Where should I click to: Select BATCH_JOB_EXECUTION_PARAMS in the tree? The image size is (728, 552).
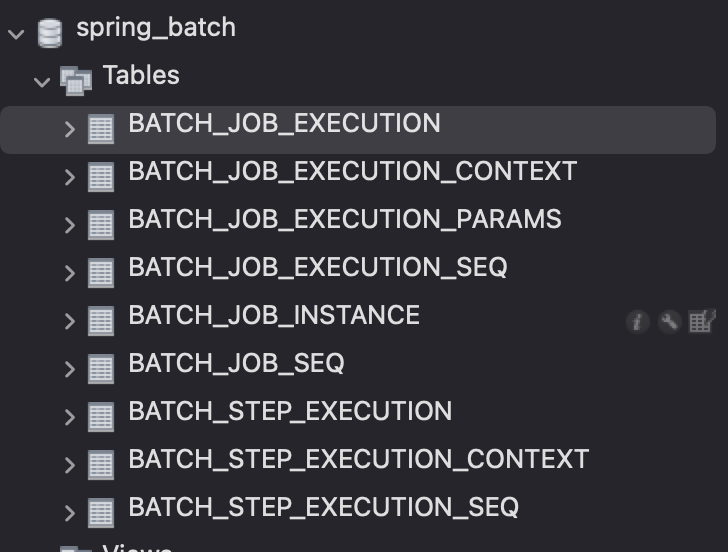tap(345, 219)
